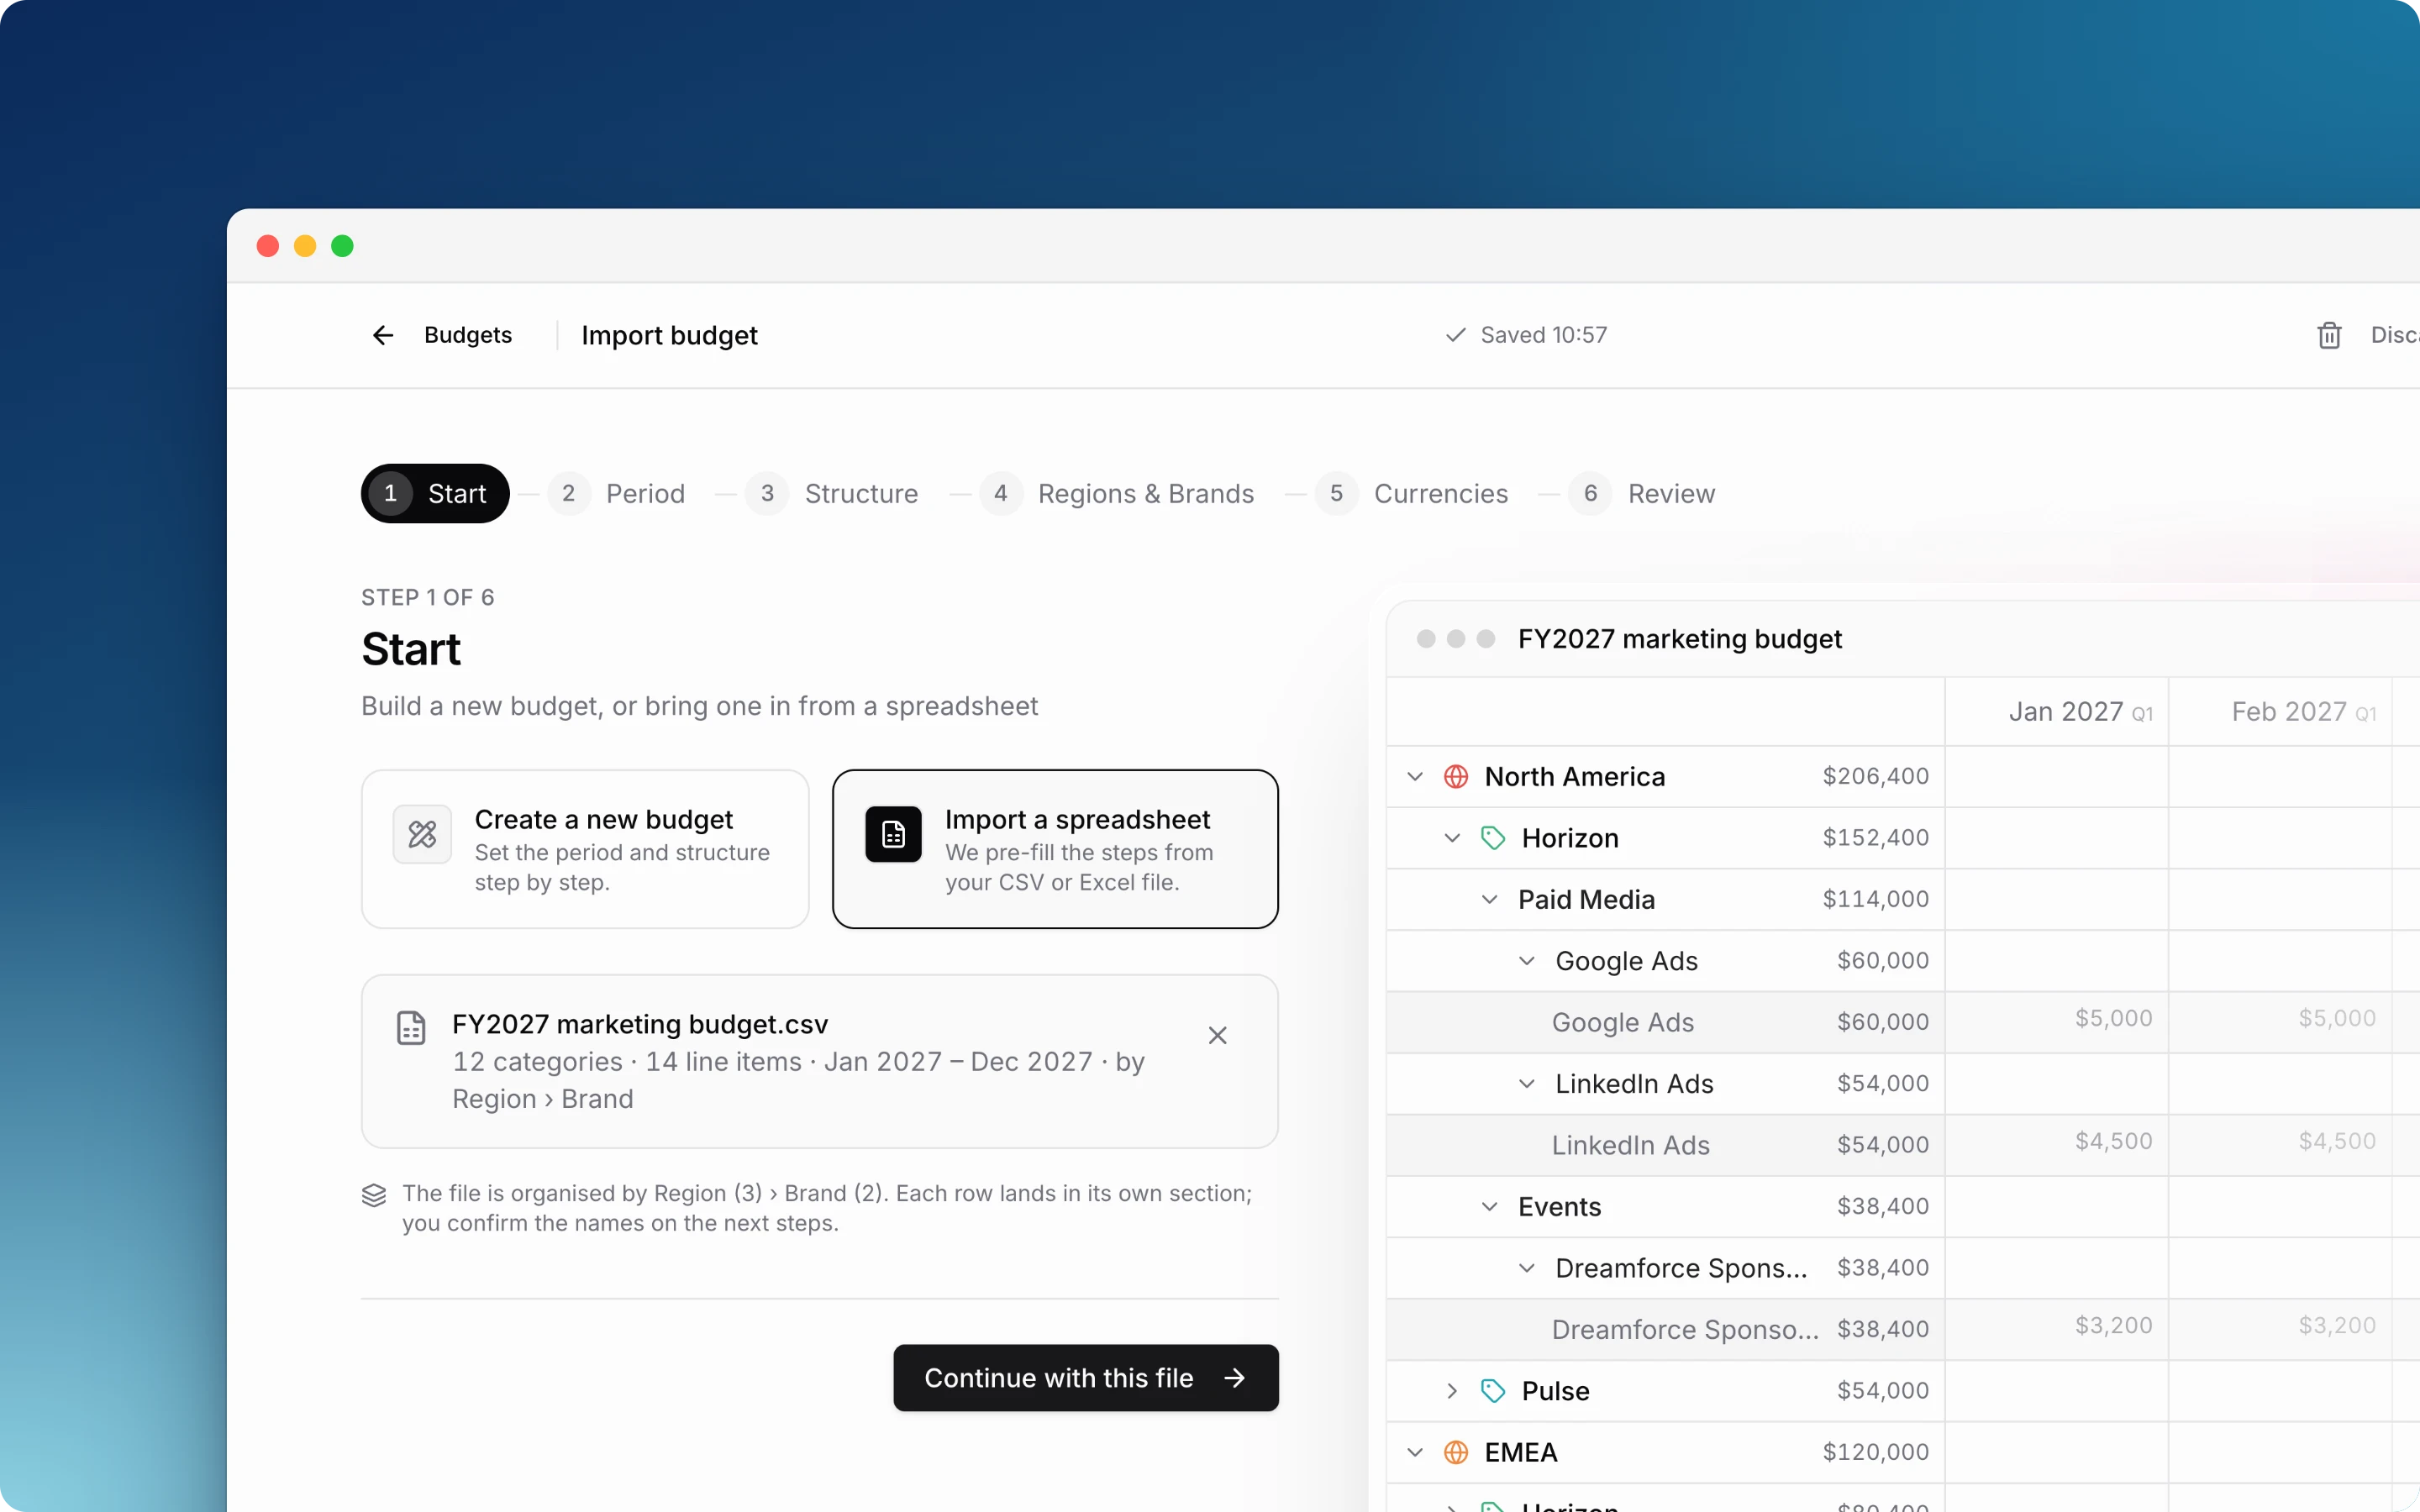Expand the Pulse brand row
Viewport: 2420px width, 1512px height.
(1452, 1391)
